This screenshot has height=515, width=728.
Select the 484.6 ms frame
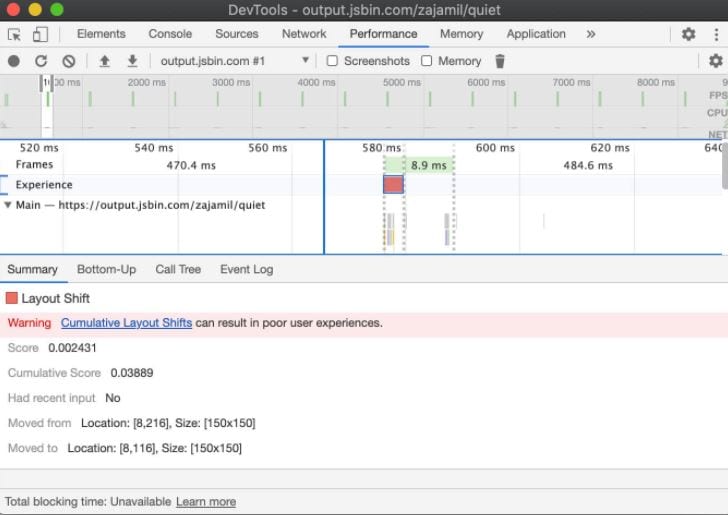pyautogui.click(x=588, y=165)
